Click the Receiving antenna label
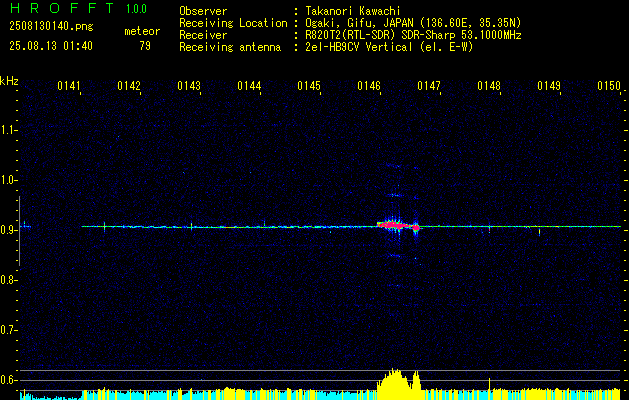629x400 pixels. click(x=230, y=47)
